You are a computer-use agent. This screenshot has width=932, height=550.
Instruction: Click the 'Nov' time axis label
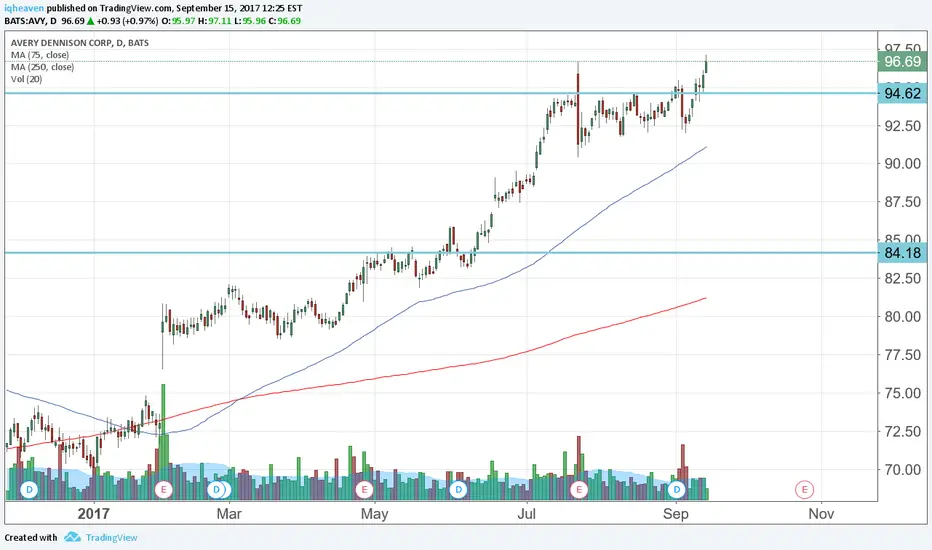[x=821, y=513]
